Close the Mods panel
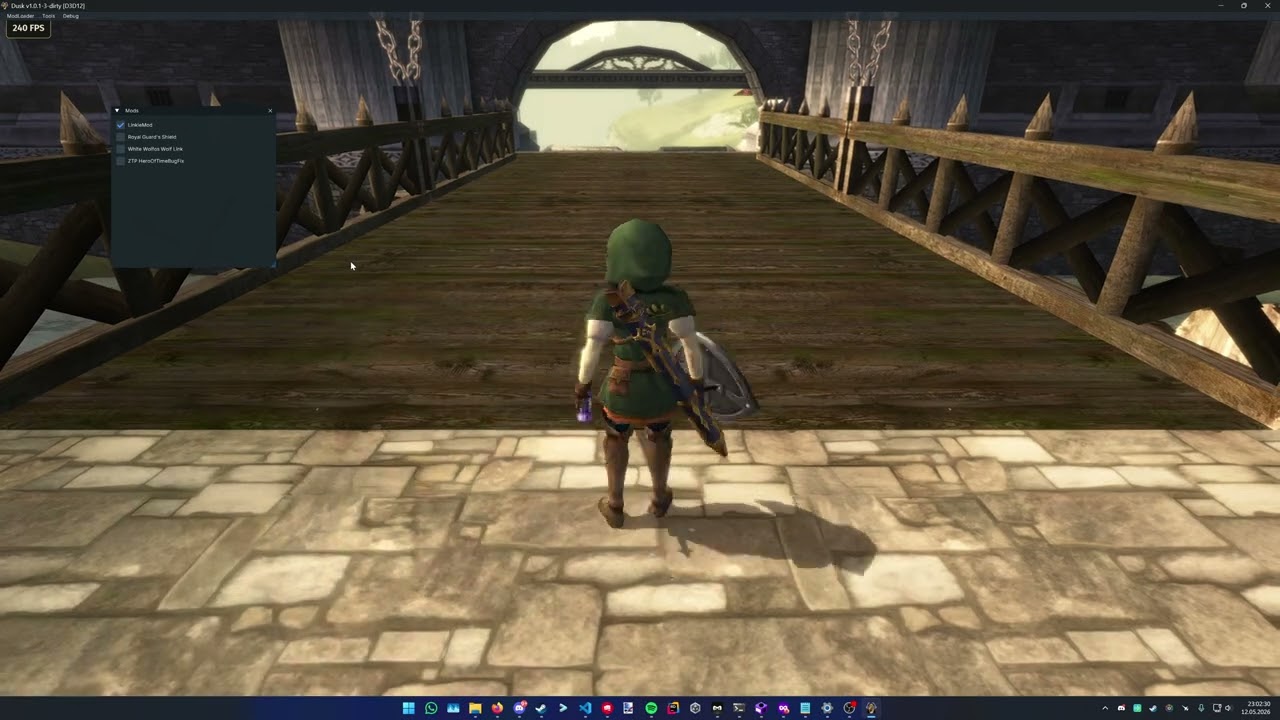The image size is (1280, 720). tap(269, 110)
